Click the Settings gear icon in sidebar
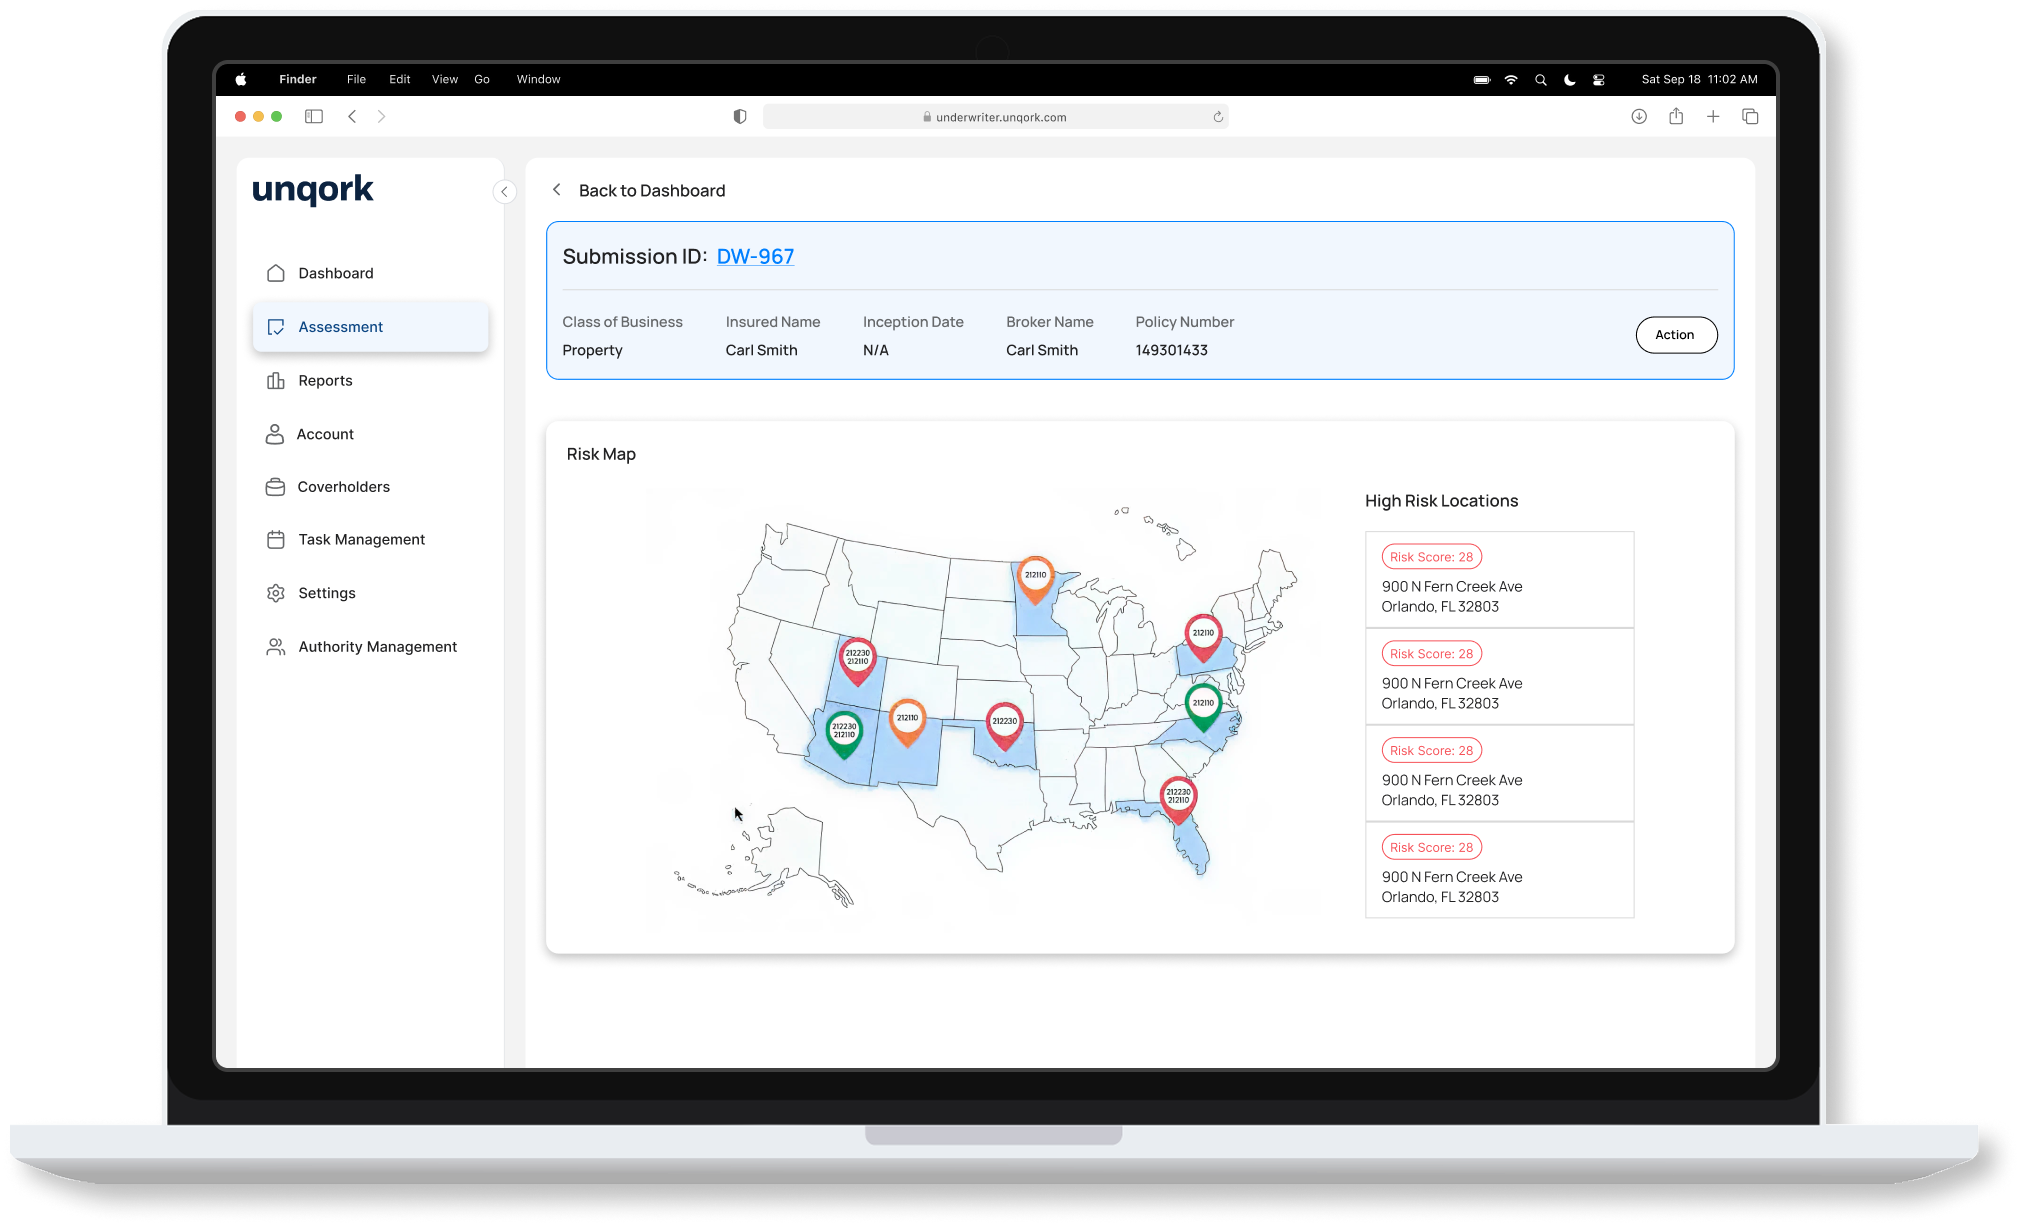This screenshot has width=2023, height=1225. (x=276, y=593)
